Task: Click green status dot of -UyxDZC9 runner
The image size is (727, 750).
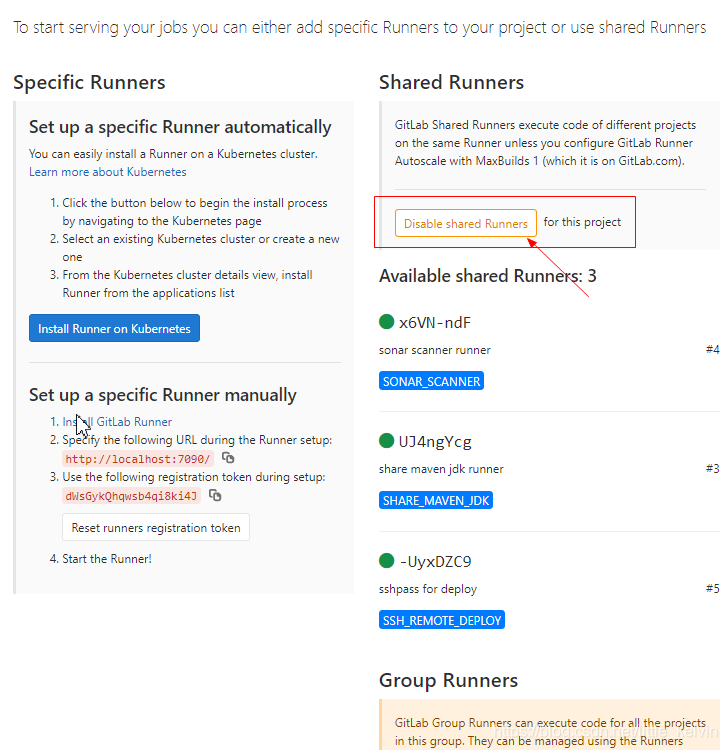Action: coord(386,560)
